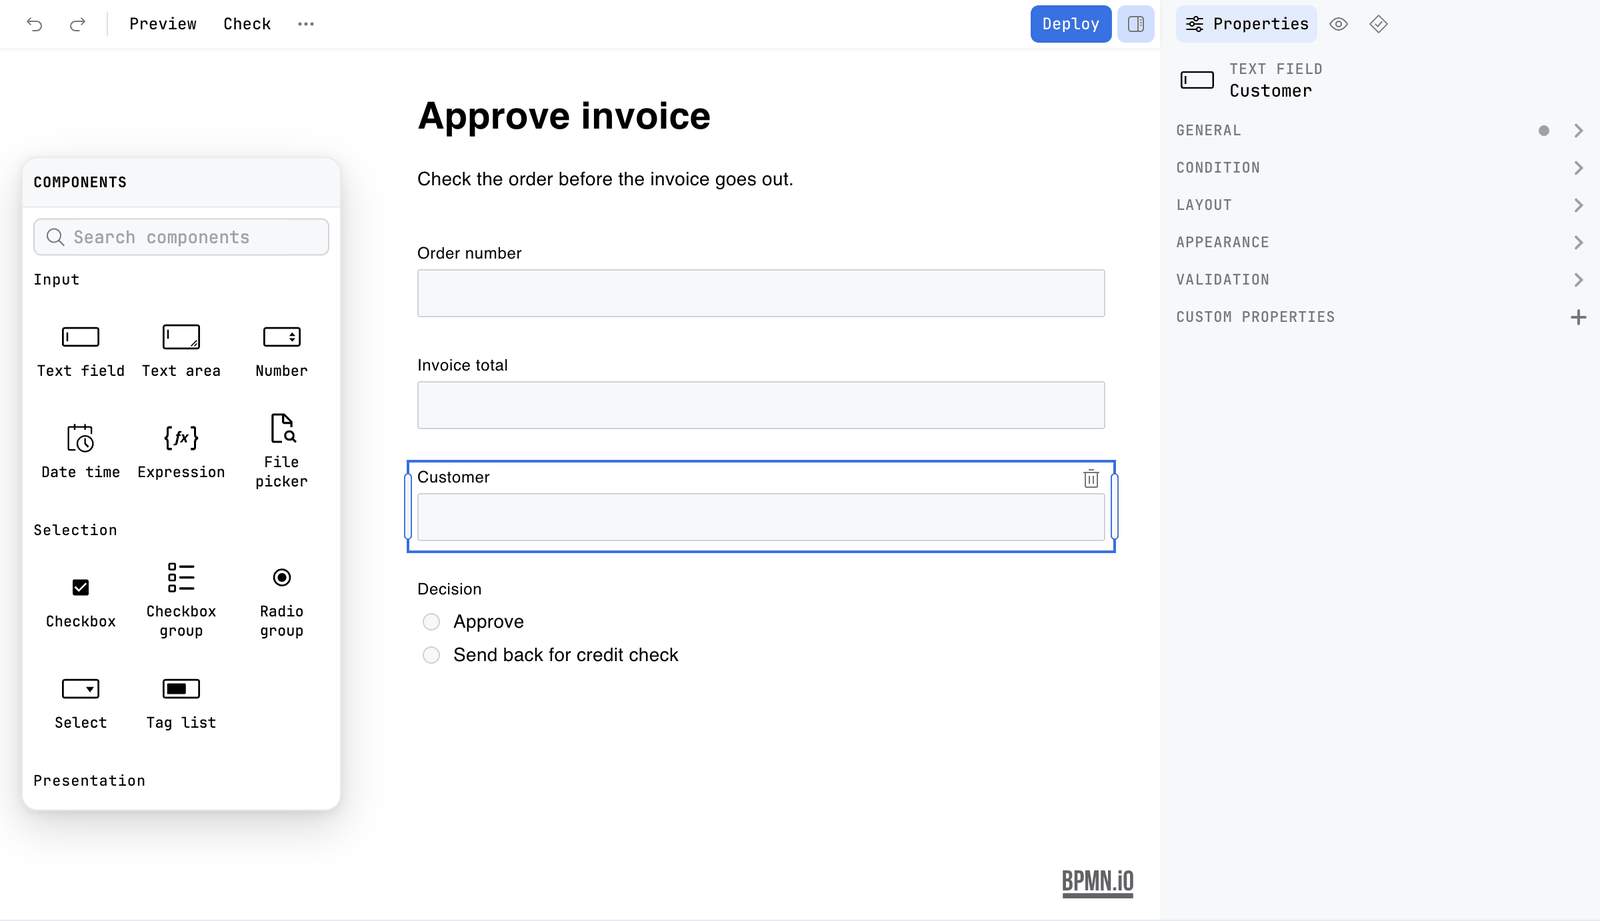Select the Tag list component
The height and width of the screenshot is (921, 1600).
[181, 703]
